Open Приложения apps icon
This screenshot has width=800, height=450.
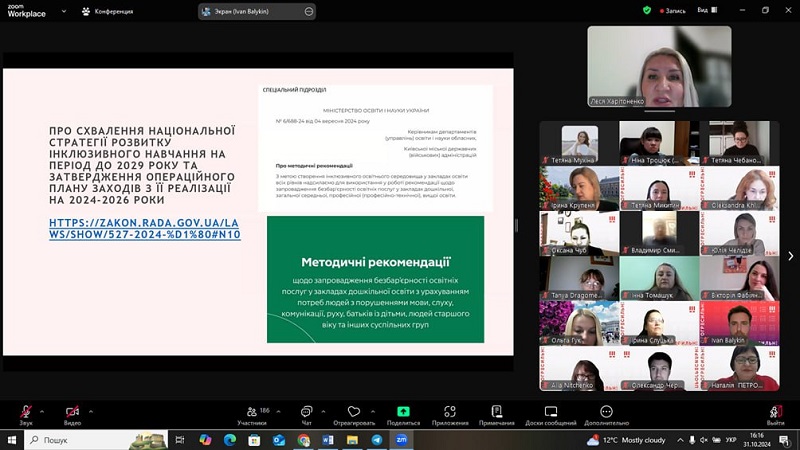pyautogui.click(x=449, y=411)
